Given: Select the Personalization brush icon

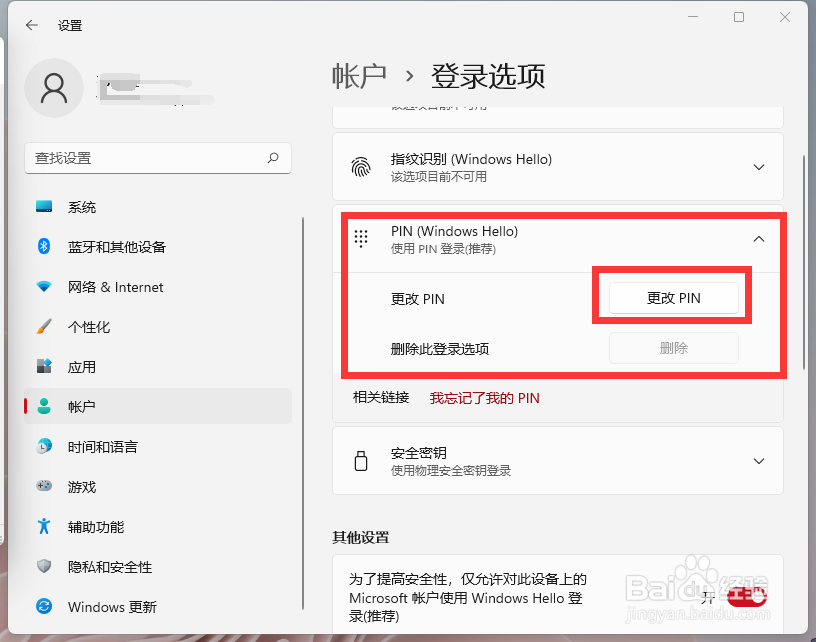Looking at the screenshot, I should pyautogui.click(x=44, y=327).
